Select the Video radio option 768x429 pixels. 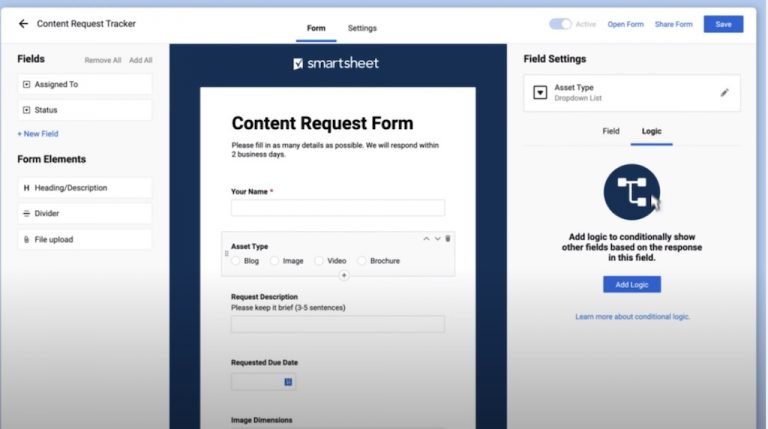click(320, 261)
